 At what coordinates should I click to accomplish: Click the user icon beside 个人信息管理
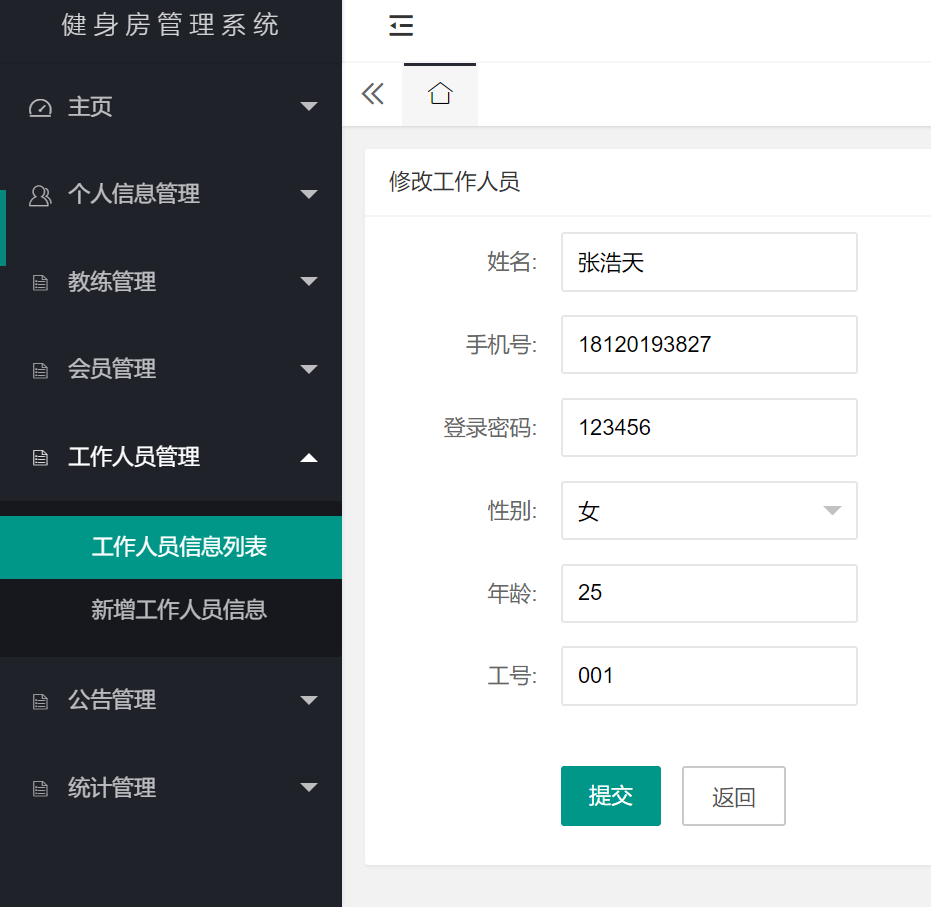pyautogui.click(x=40, y=195)
